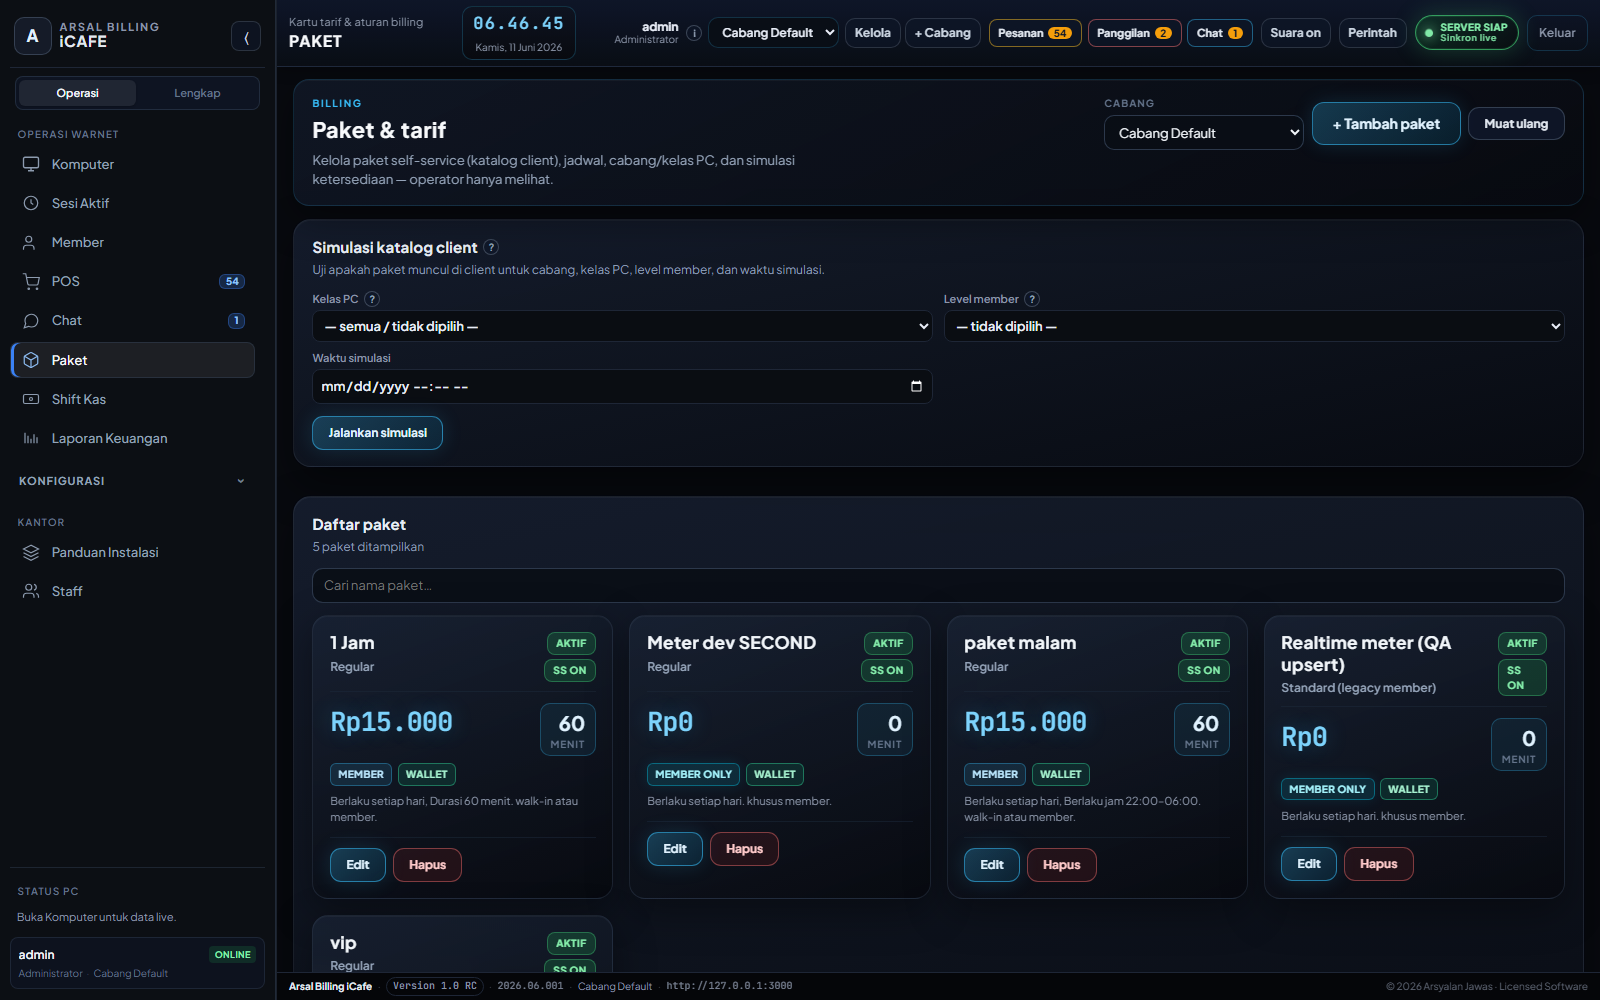Open help for Simulasi katalog client
Screen dimensions: 1600x1000
(491, 247)
